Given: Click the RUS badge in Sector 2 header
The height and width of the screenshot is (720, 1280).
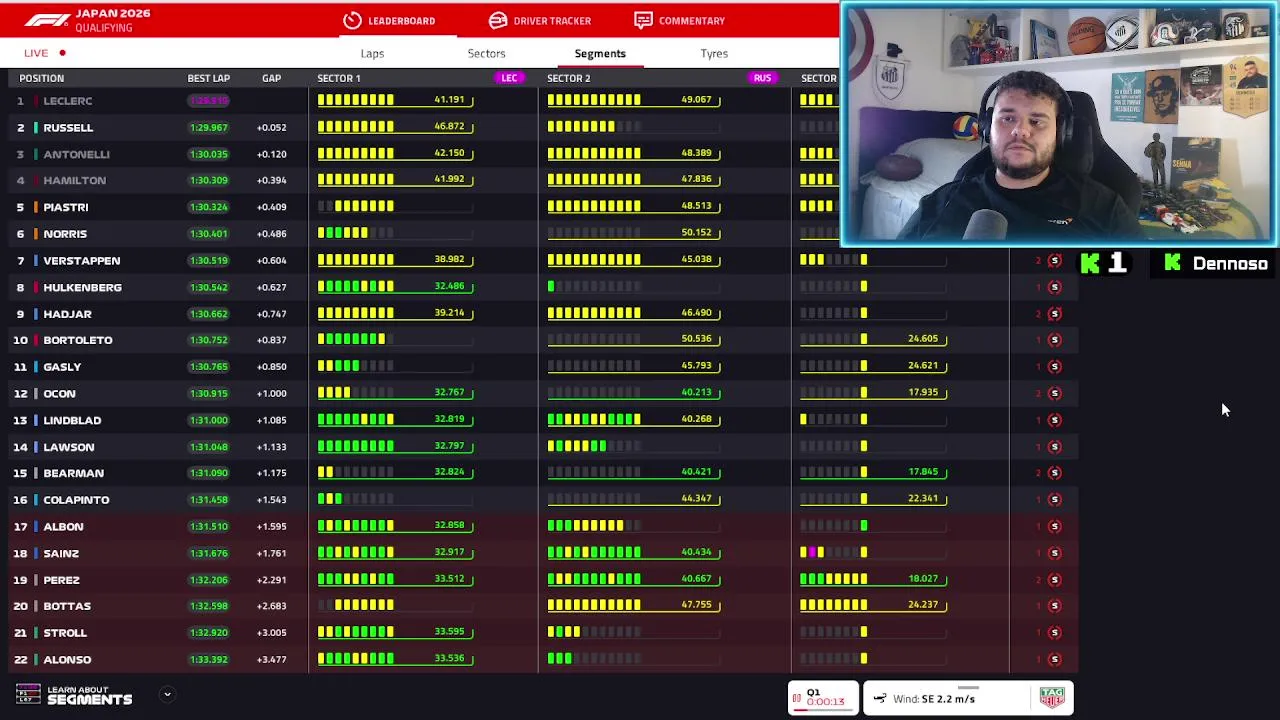Looking at the screenshot, I should tap(762, 78).
